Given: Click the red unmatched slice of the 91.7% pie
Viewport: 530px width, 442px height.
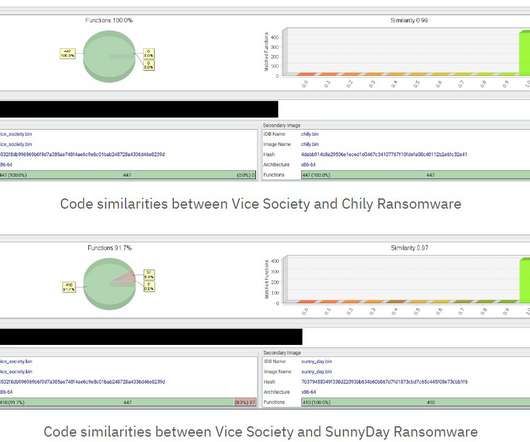Looking at the screenshot, I should pos(125,279).
